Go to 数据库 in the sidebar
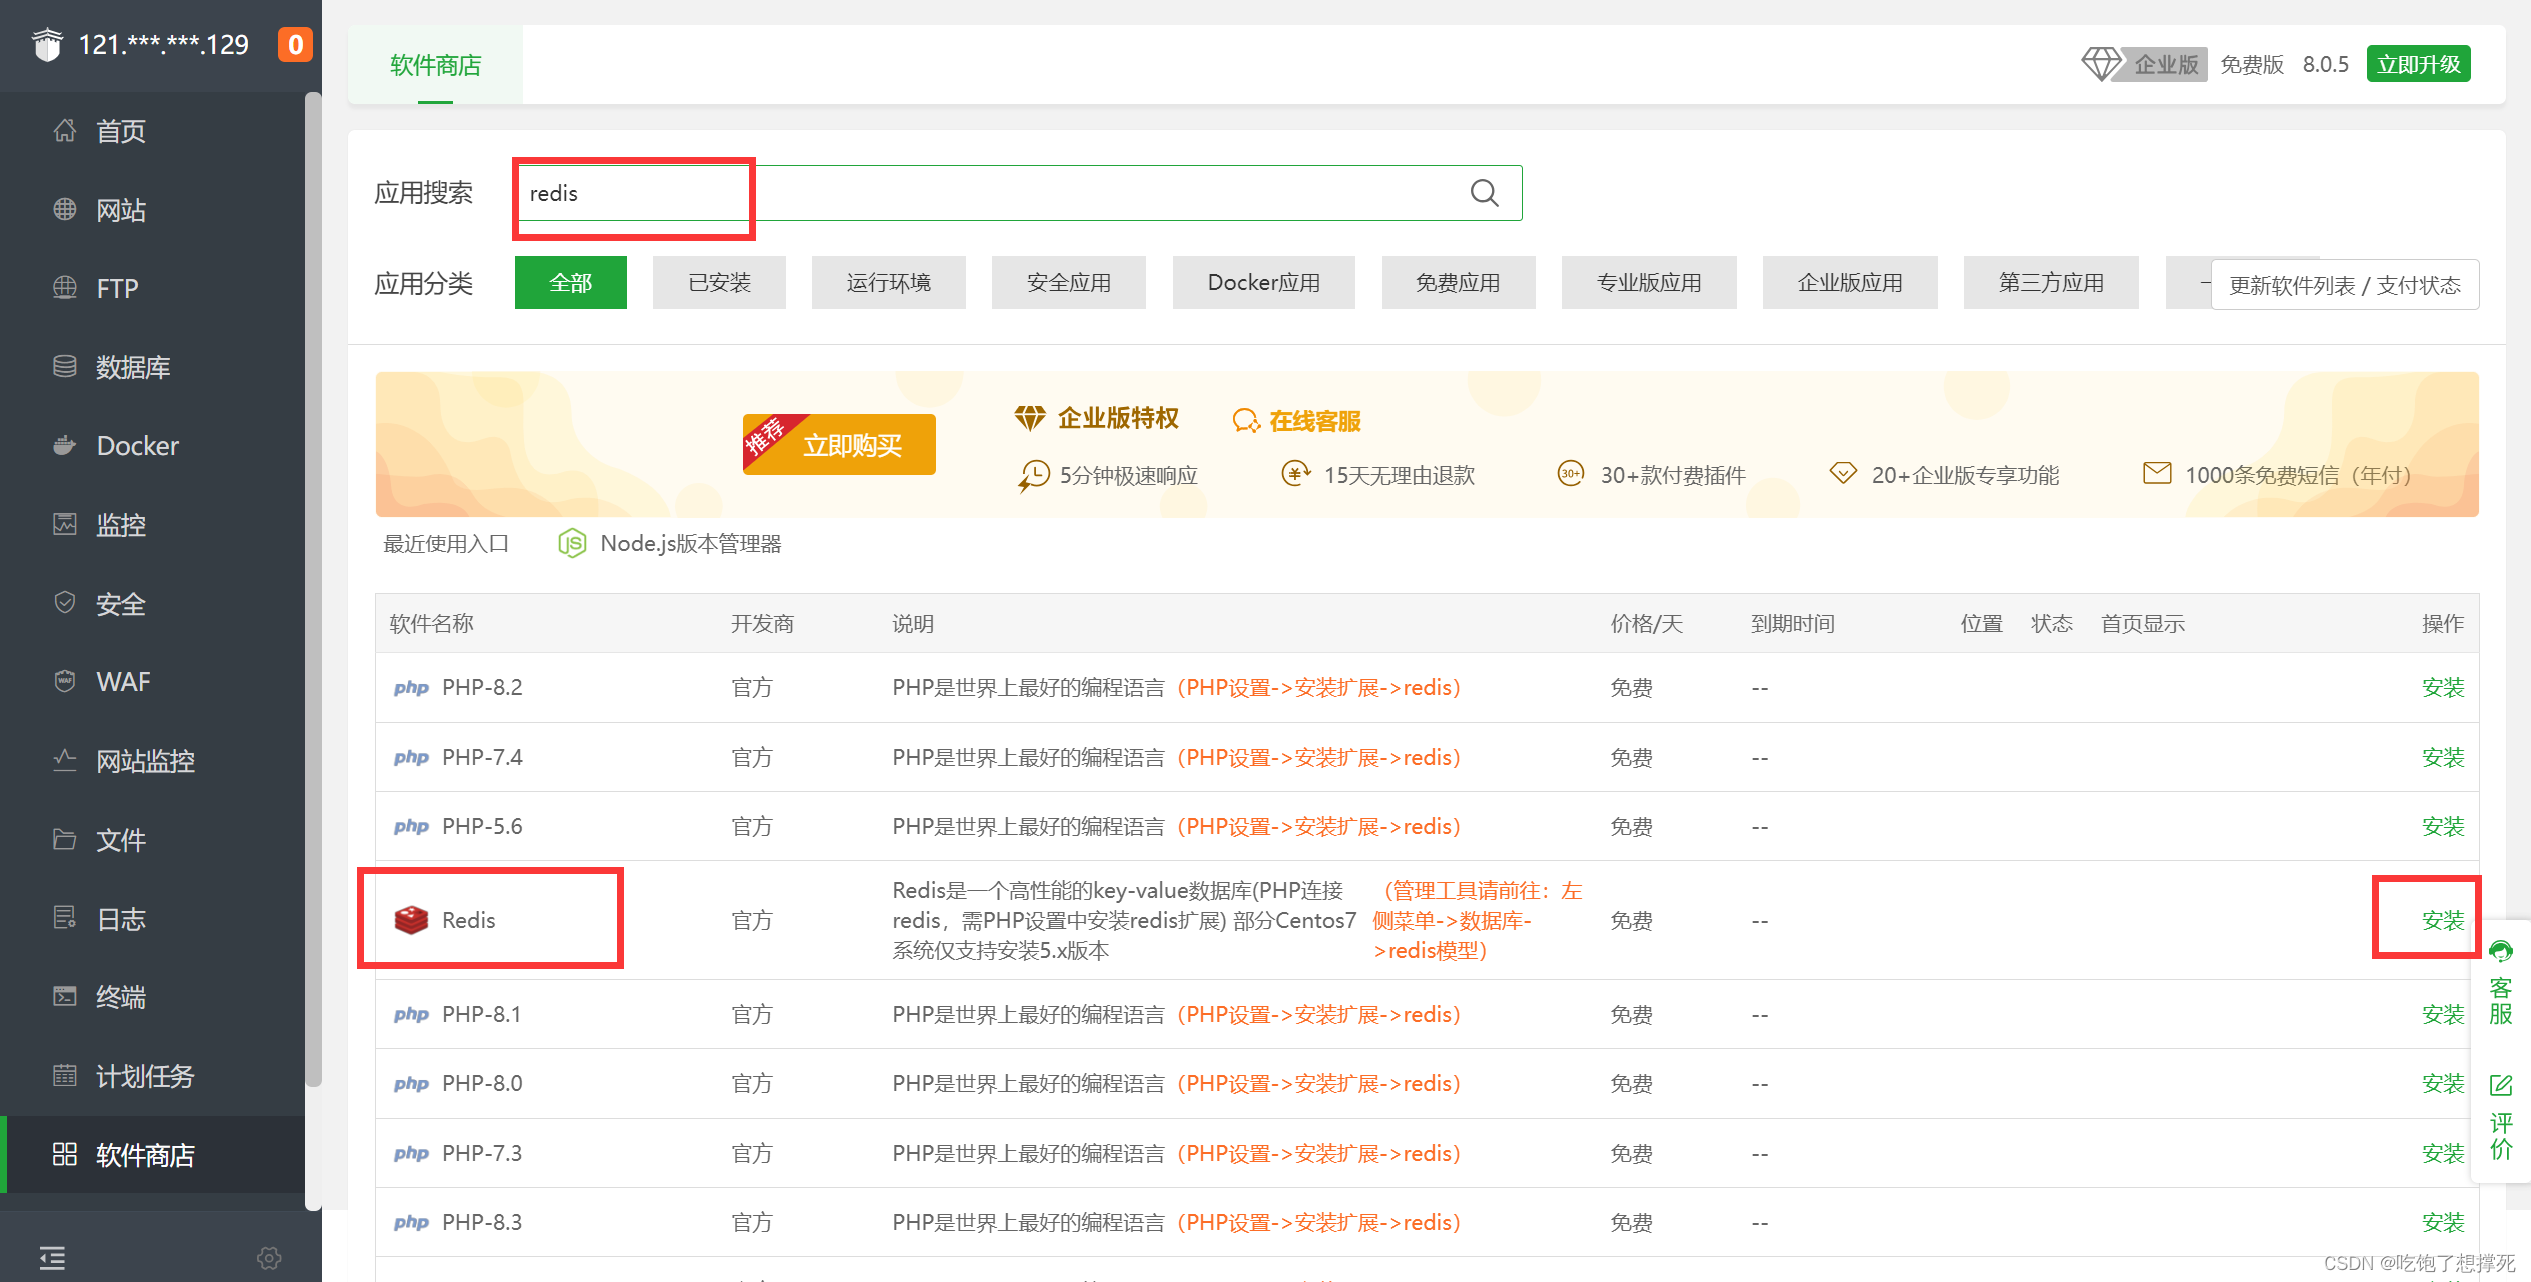Image resolution: width=2531 pixels, height=1282 pixels. coord(132,367)
